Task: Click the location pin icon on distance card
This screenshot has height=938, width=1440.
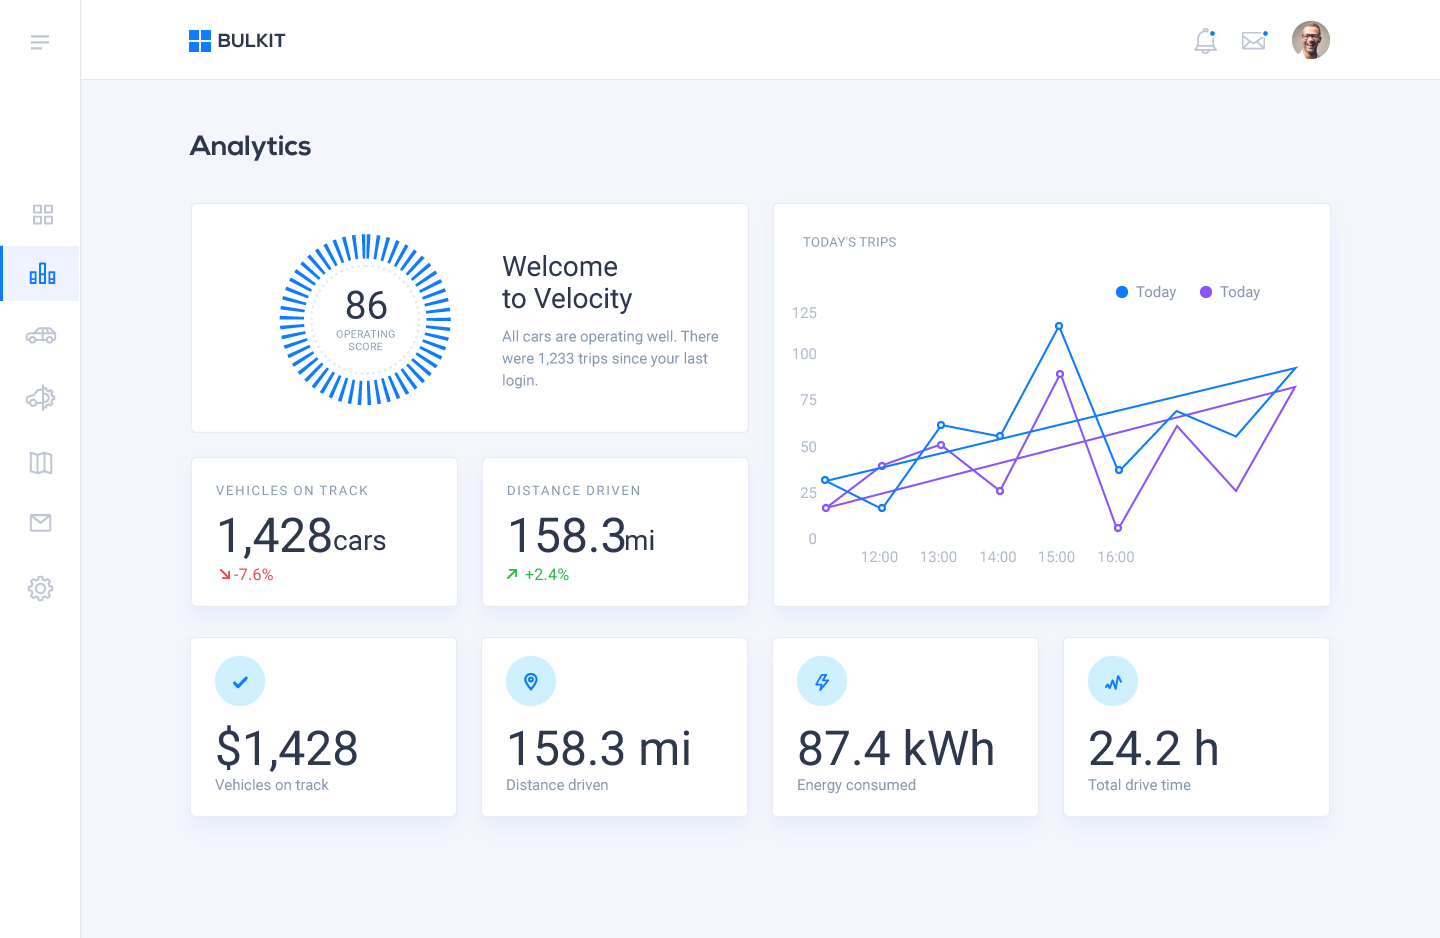Action: [531, 682]
